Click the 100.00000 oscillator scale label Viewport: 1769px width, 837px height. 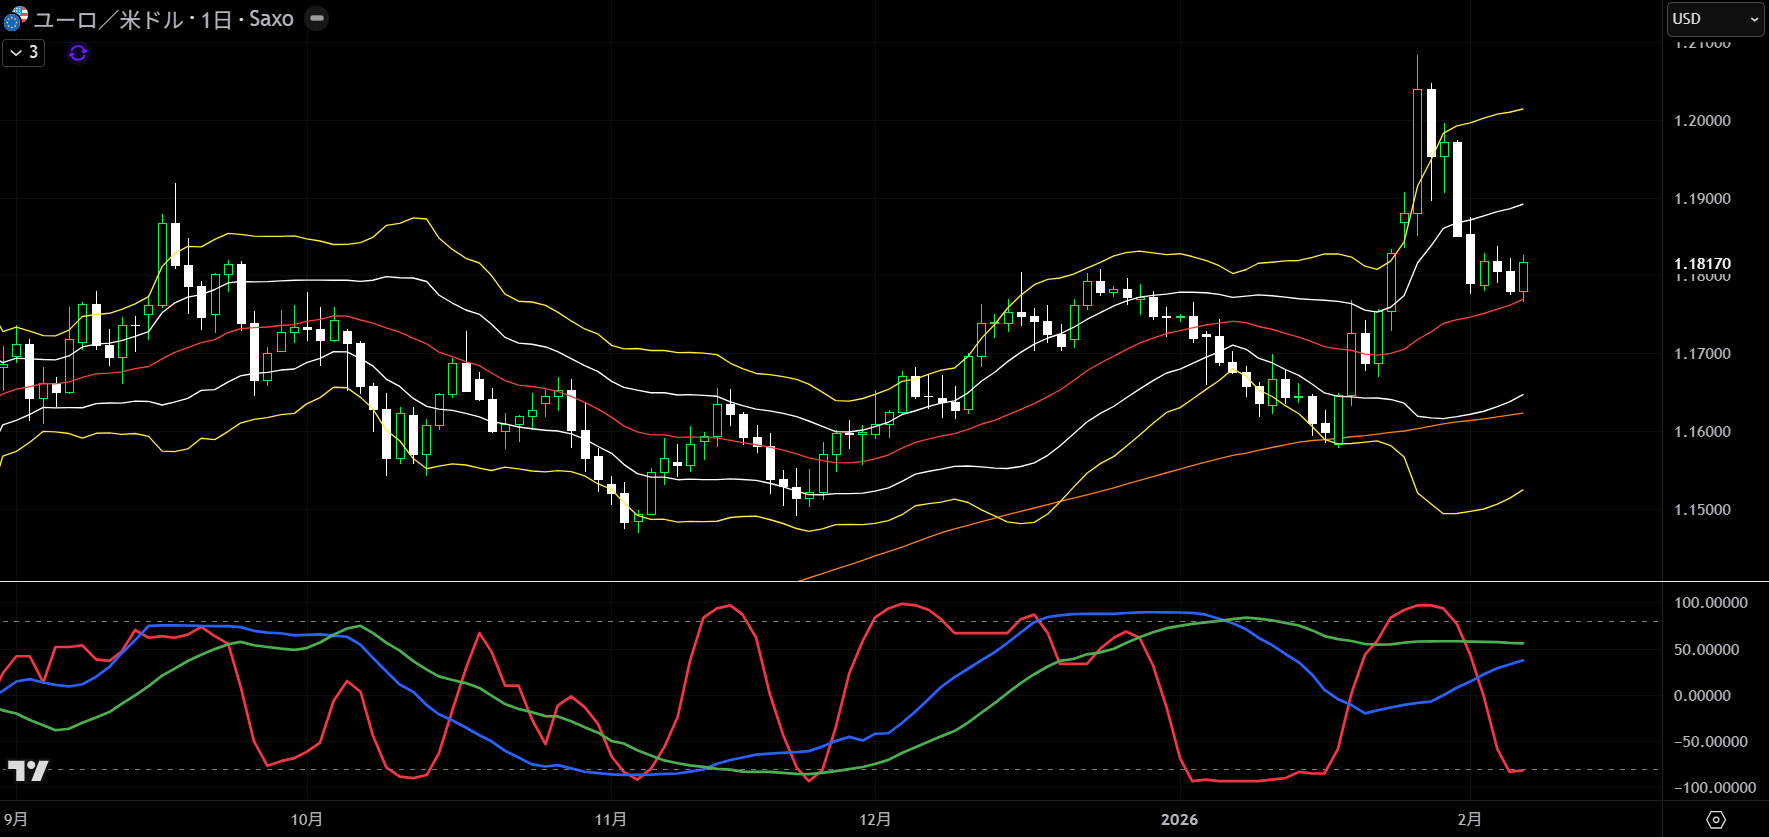pos(1710,603)
